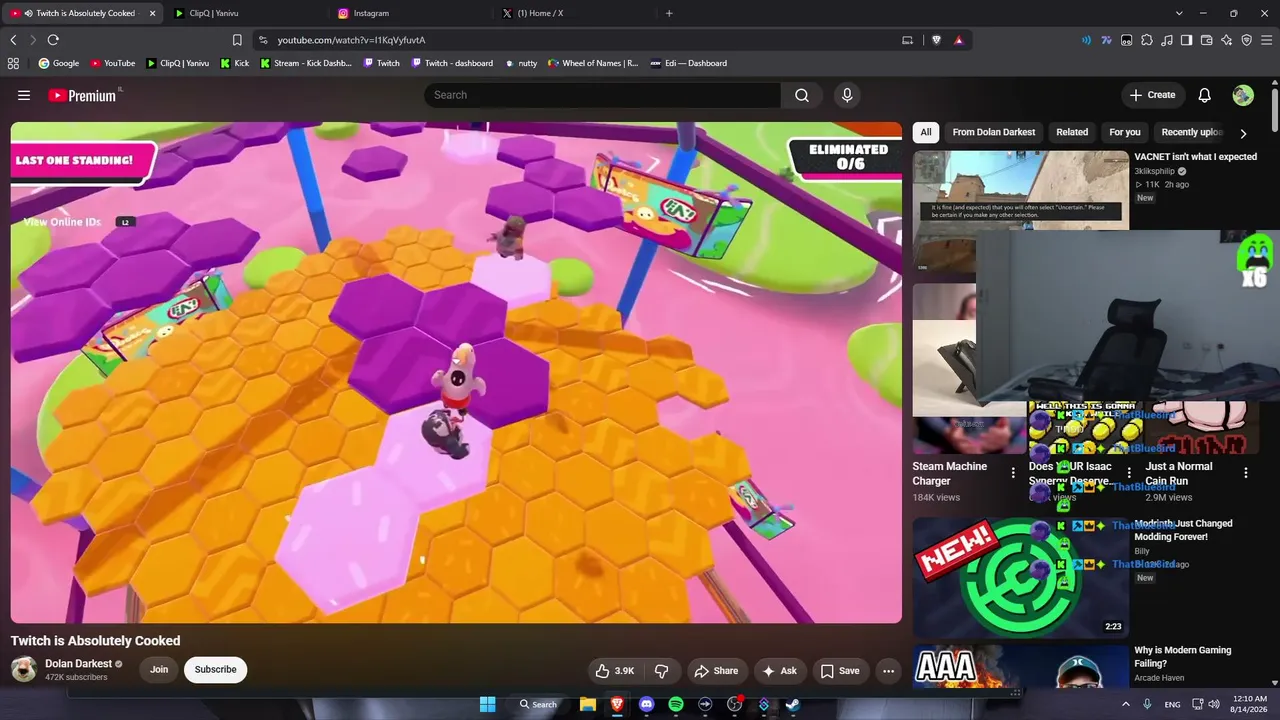Open Spotify from the taskbar
This screenshot has width=1280, height=720.
(675, 704)
